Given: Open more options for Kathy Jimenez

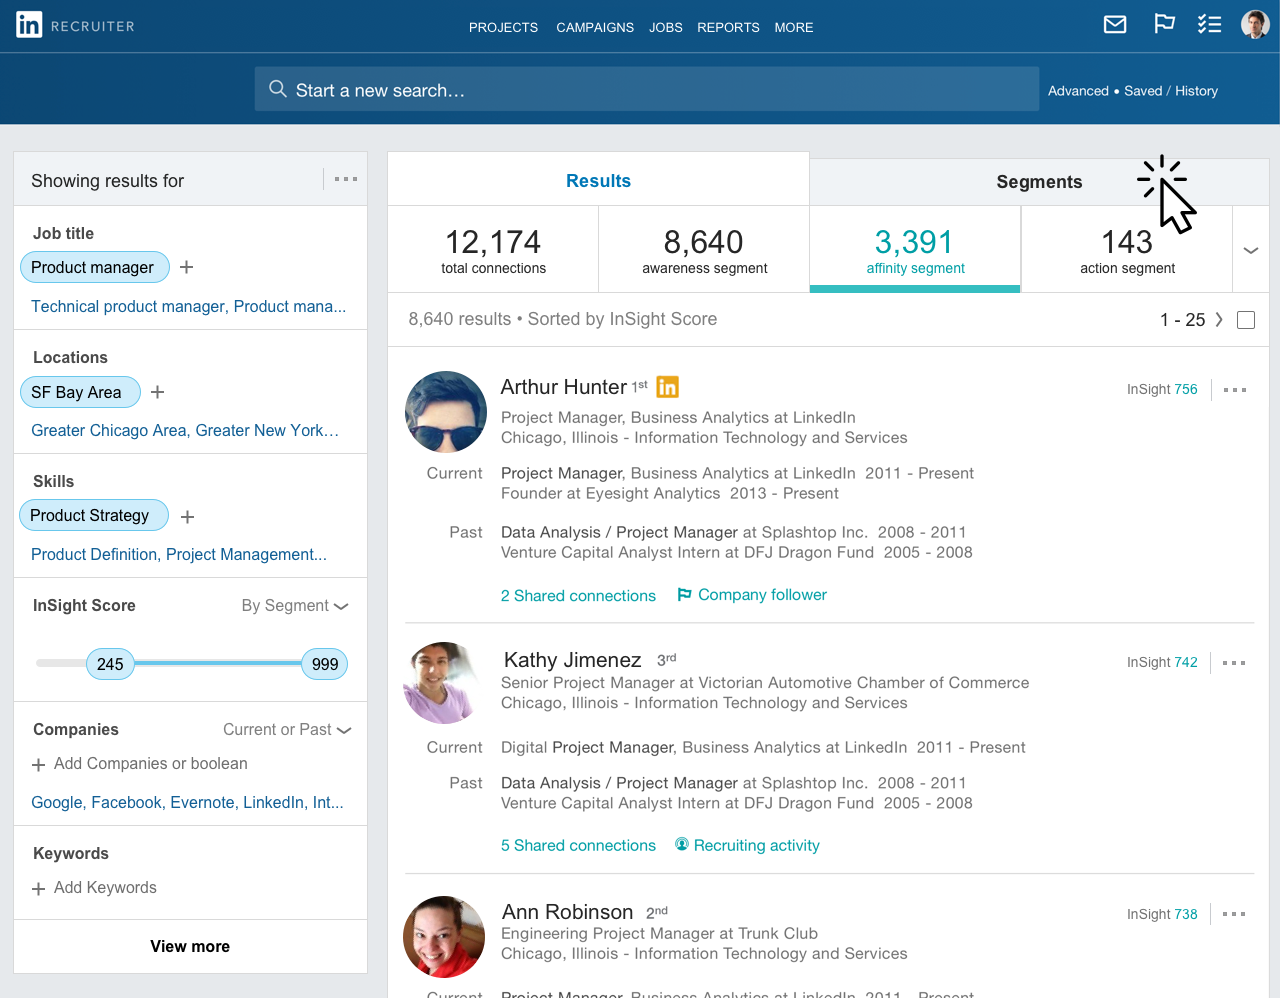Looking at the screenshot, I should (1235, 663).
